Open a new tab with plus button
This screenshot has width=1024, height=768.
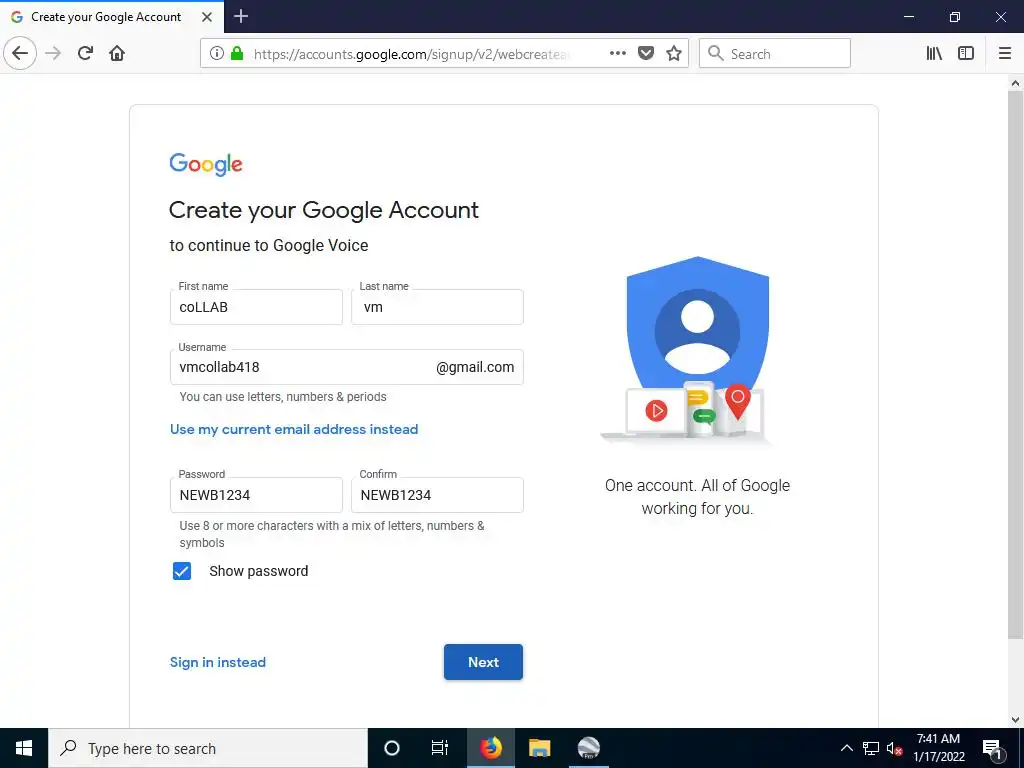[241, 16]
